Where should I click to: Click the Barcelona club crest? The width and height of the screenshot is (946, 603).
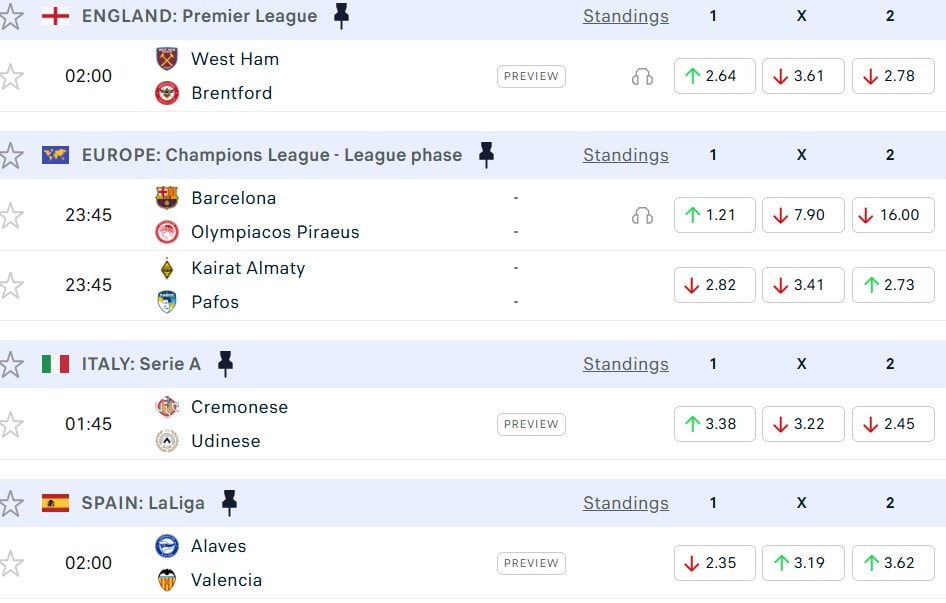(x=167, y=198)
